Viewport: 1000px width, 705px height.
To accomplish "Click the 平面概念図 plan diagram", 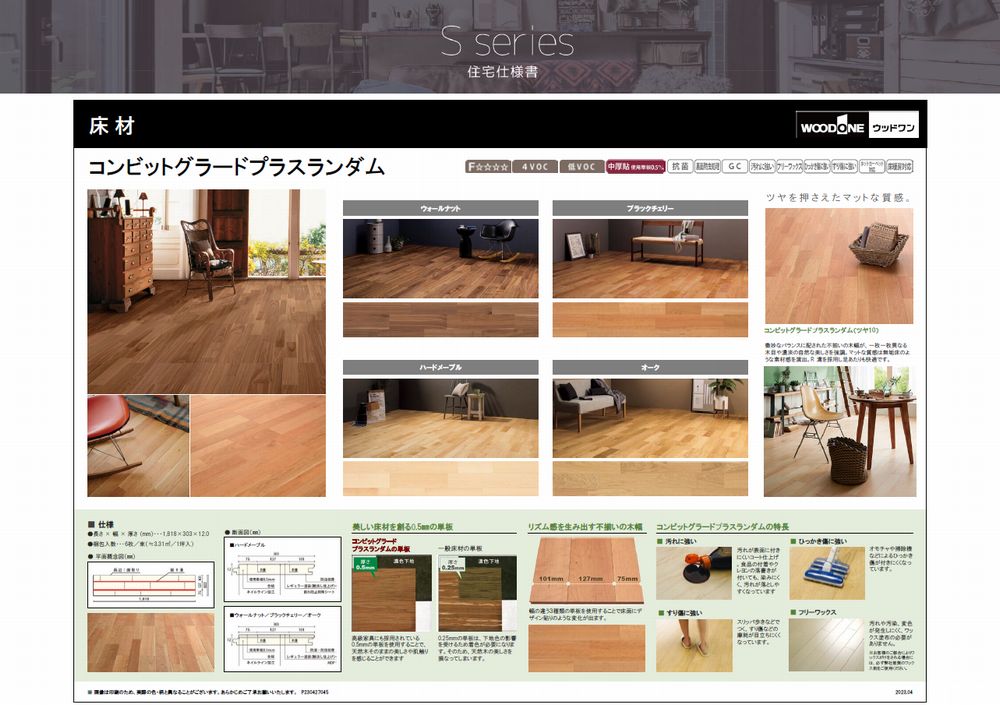I will 151,584.
